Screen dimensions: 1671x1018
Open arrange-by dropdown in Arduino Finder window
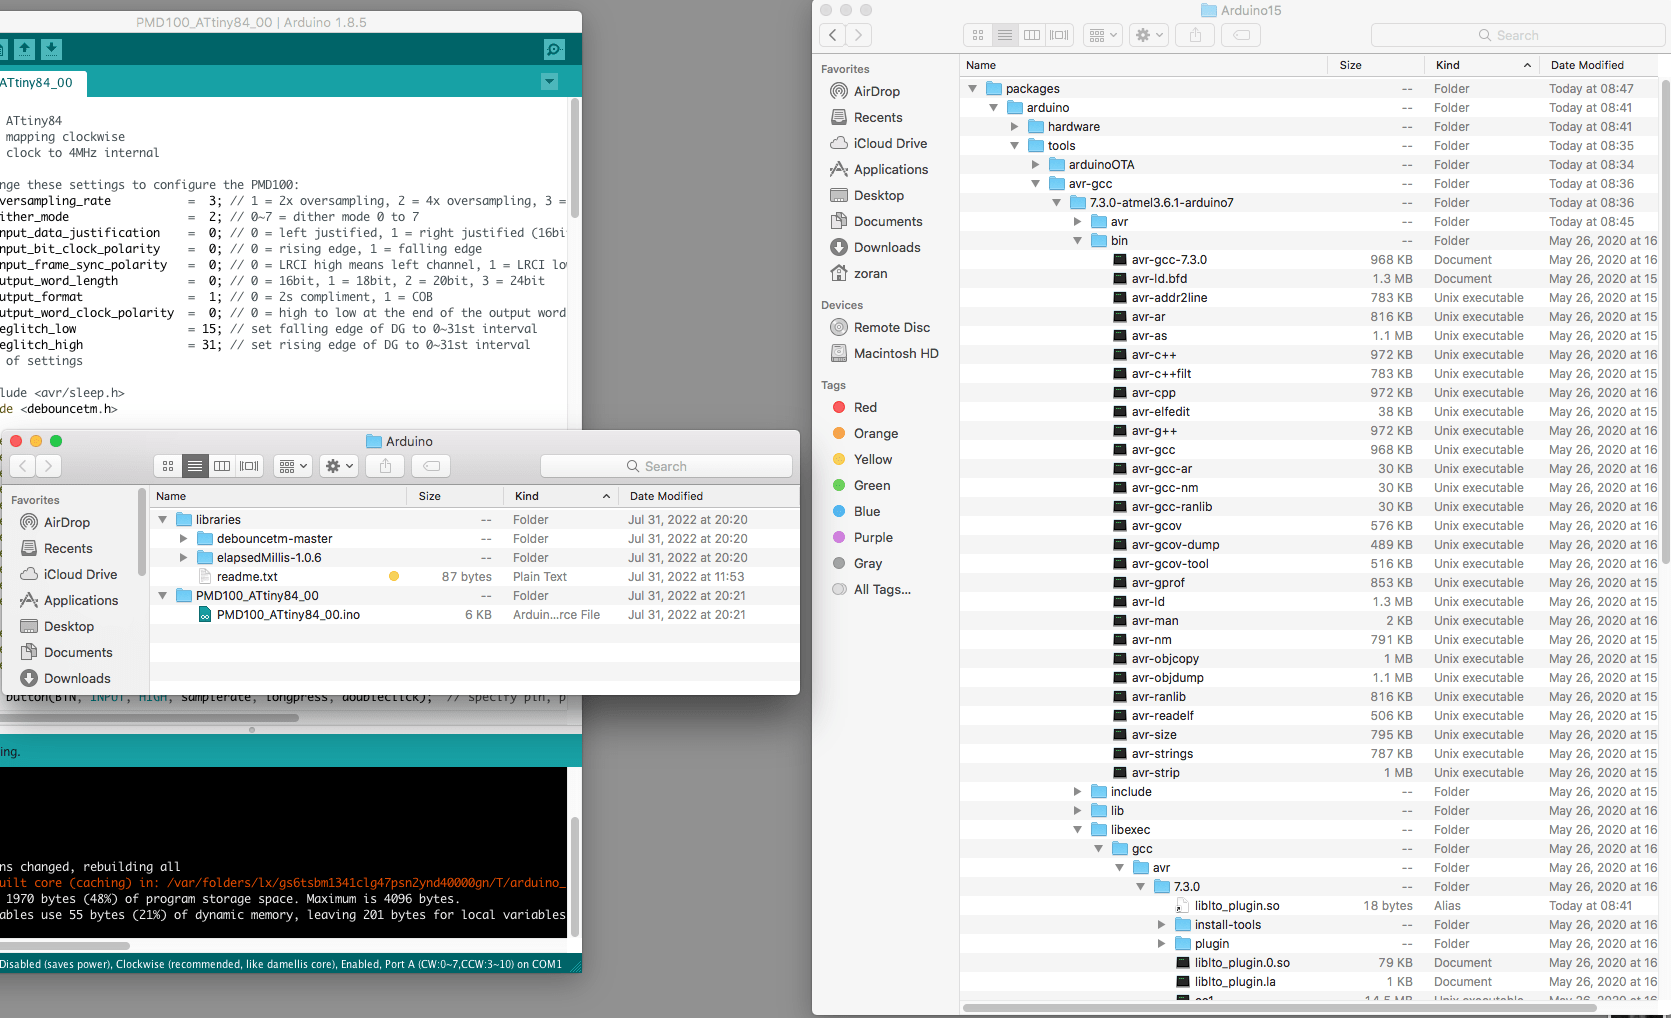pos(293,466)
